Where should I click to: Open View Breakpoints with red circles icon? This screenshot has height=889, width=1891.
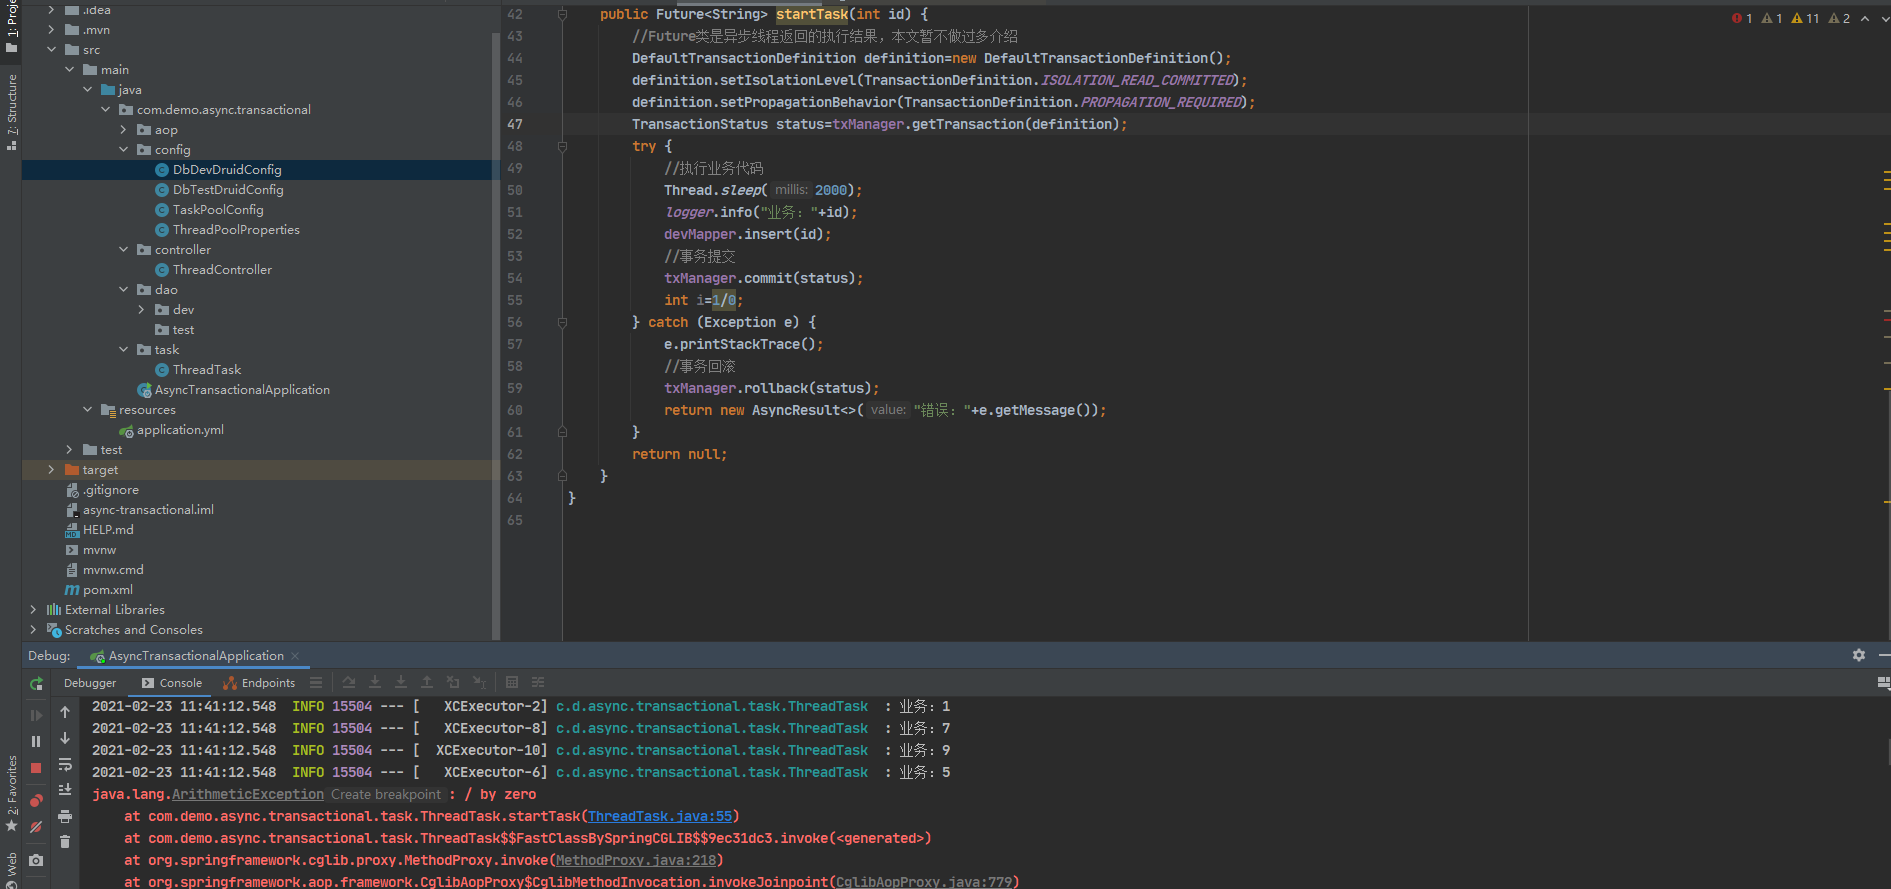(36, 800)
